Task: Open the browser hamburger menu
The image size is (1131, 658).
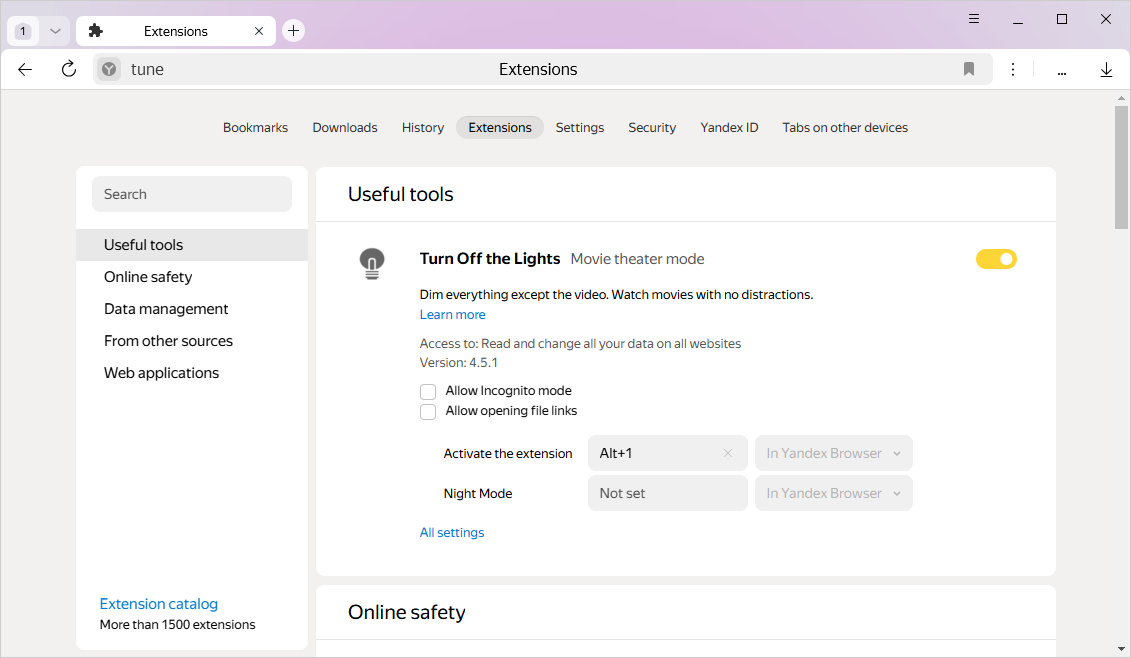Action: point(974,19)
